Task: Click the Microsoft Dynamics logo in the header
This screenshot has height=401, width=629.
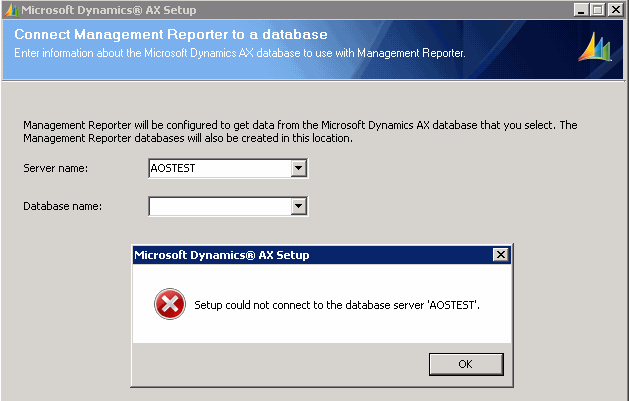Action: (x=595, y=47)
